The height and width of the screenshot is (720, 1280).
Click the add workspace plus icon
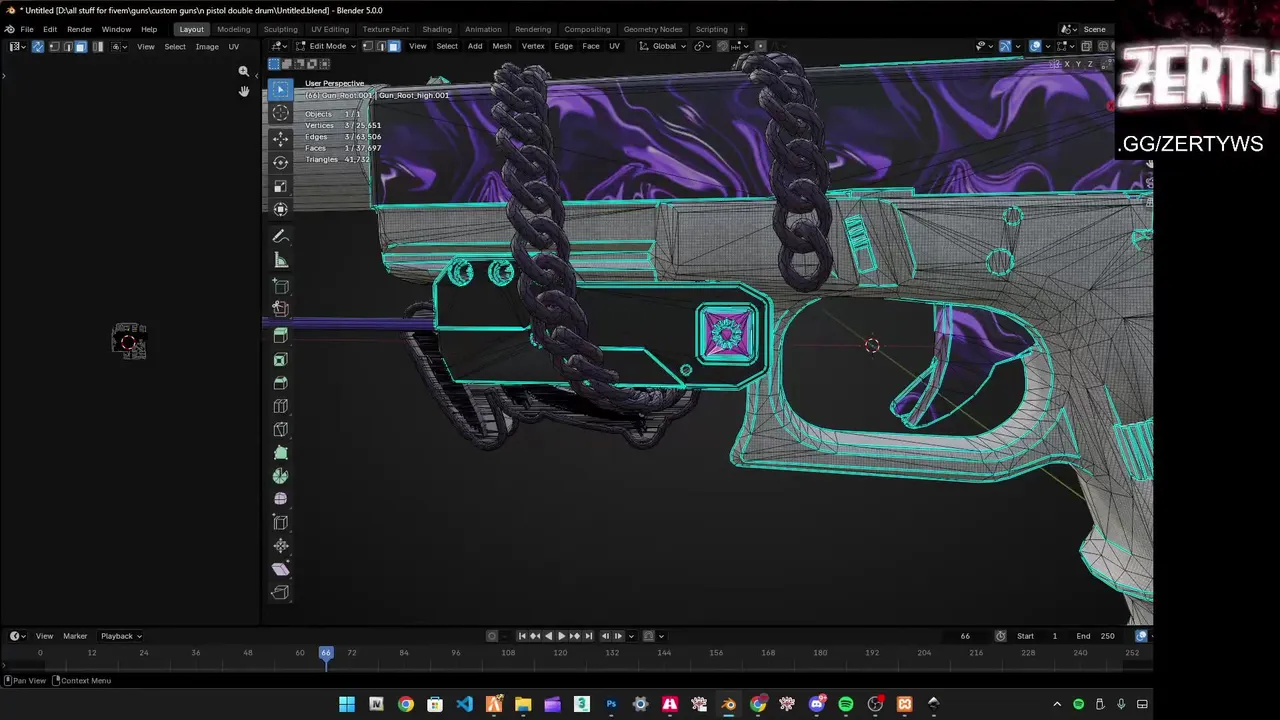(x=740, y=29)
